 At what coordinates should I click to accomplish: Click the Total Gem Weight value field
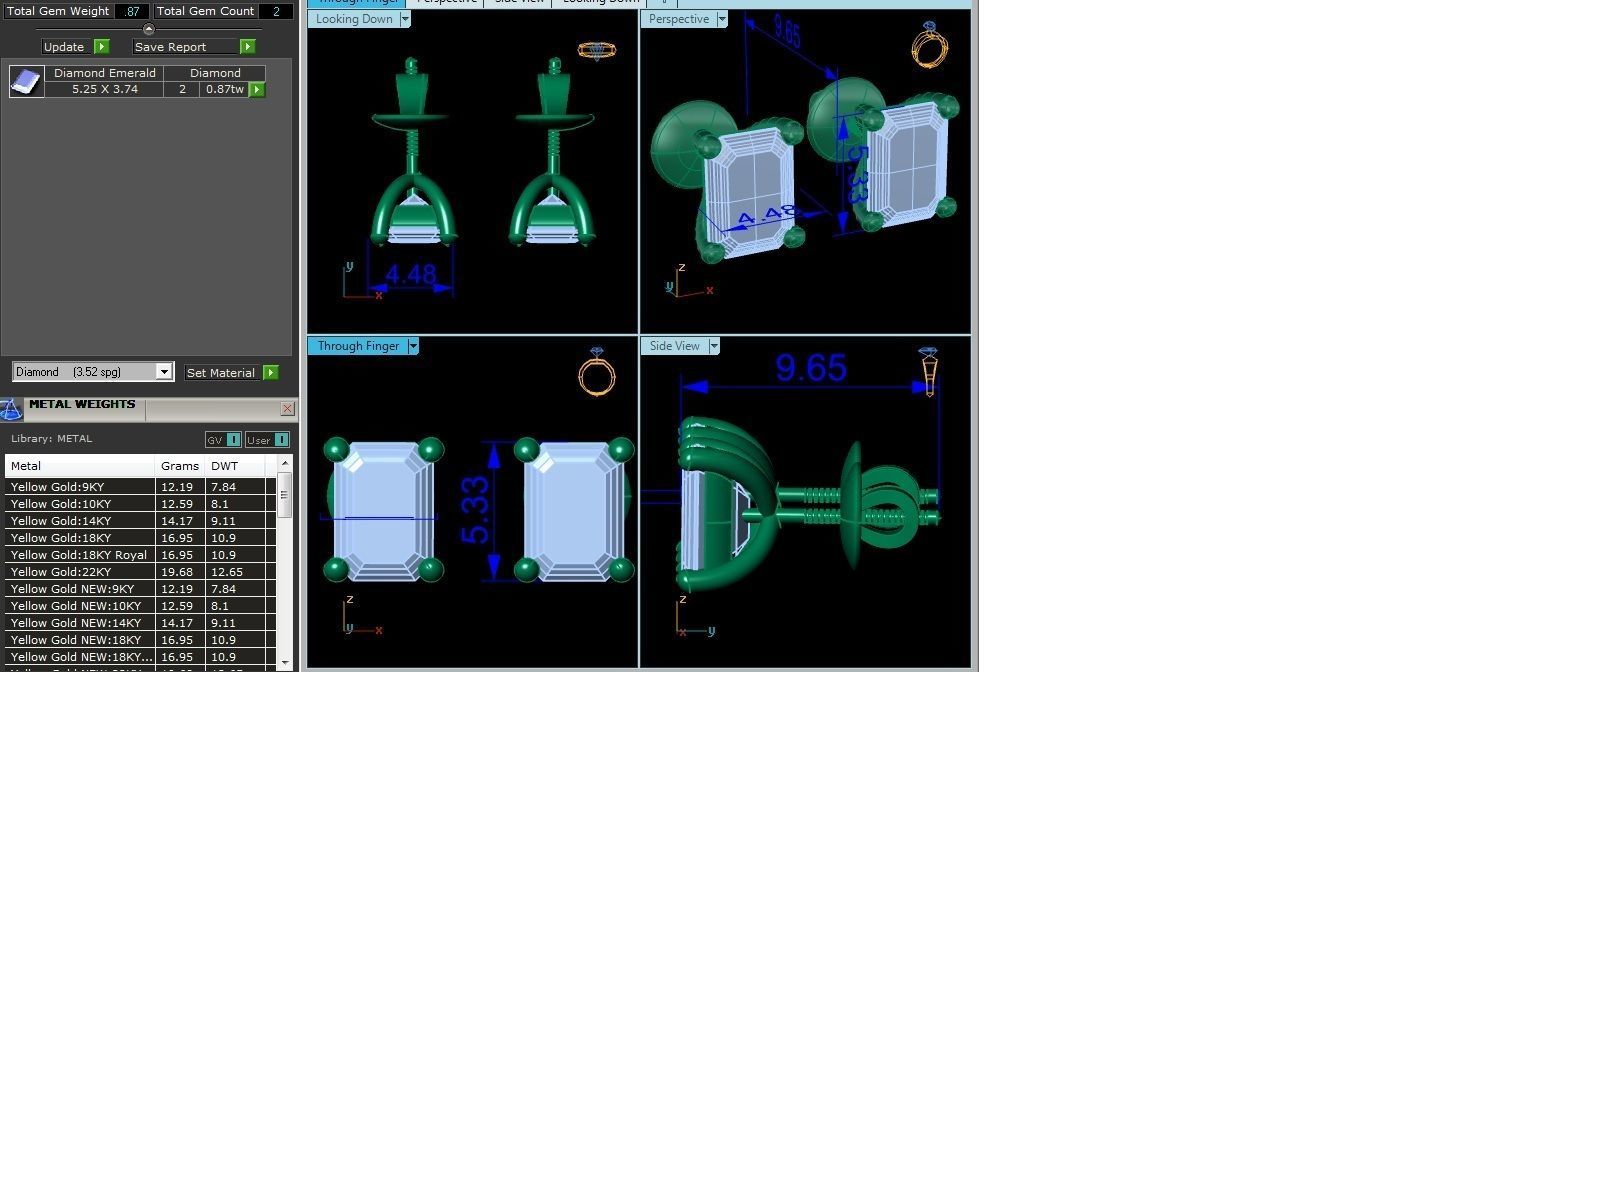131,11
